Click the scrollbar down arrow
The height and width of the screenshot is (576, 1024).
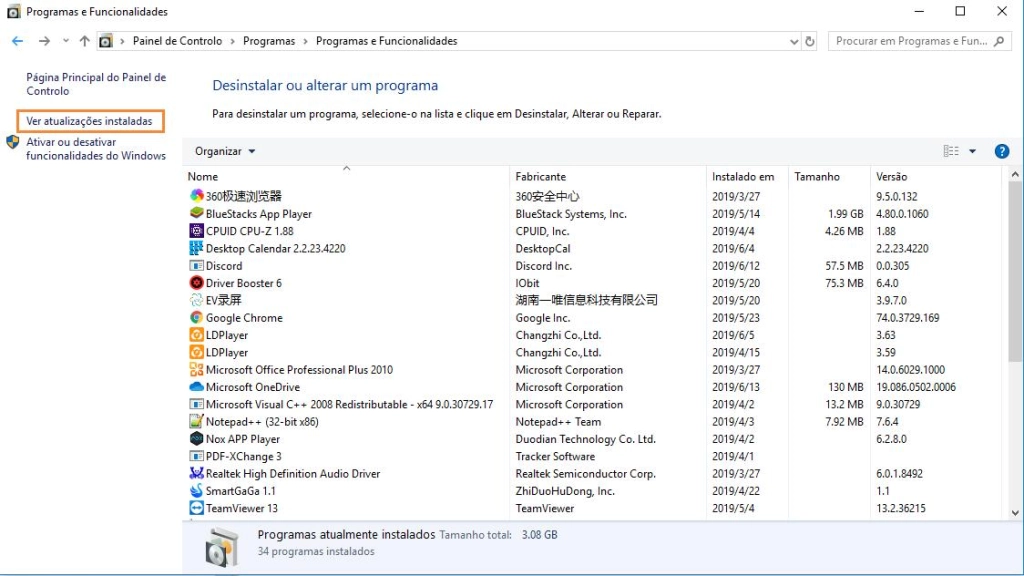1015,513
